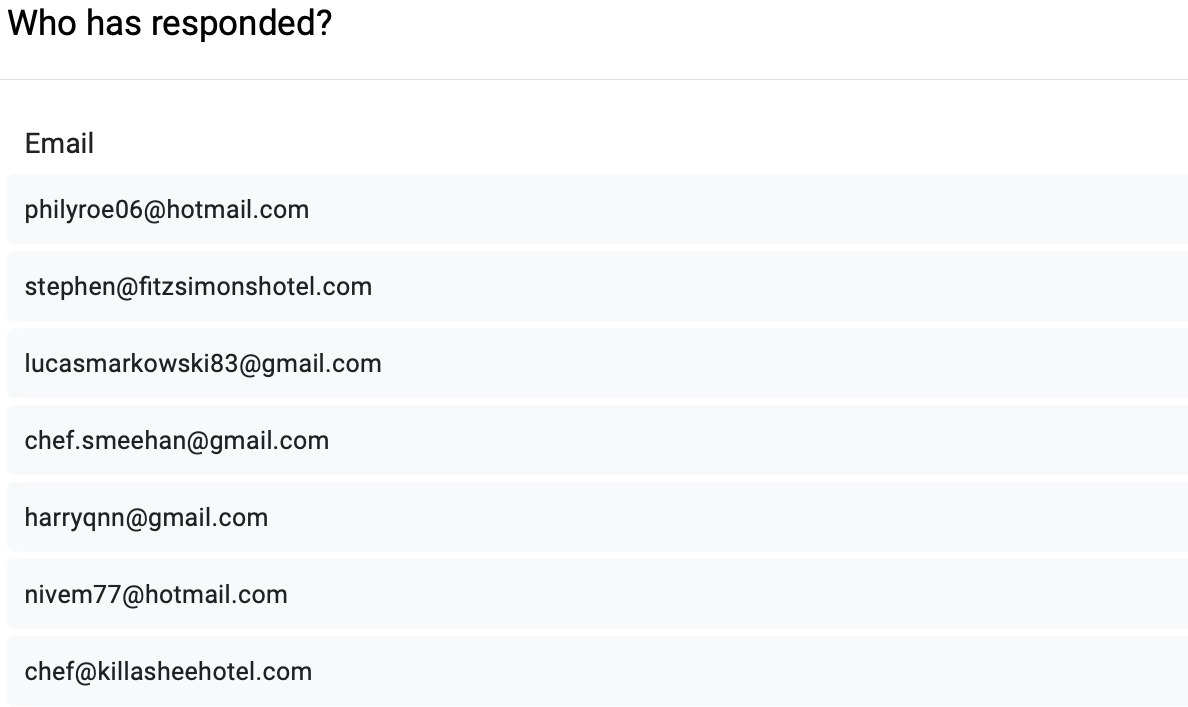Click the divider line beneath the heading
1188x707 pixels.
click(594, 79)
